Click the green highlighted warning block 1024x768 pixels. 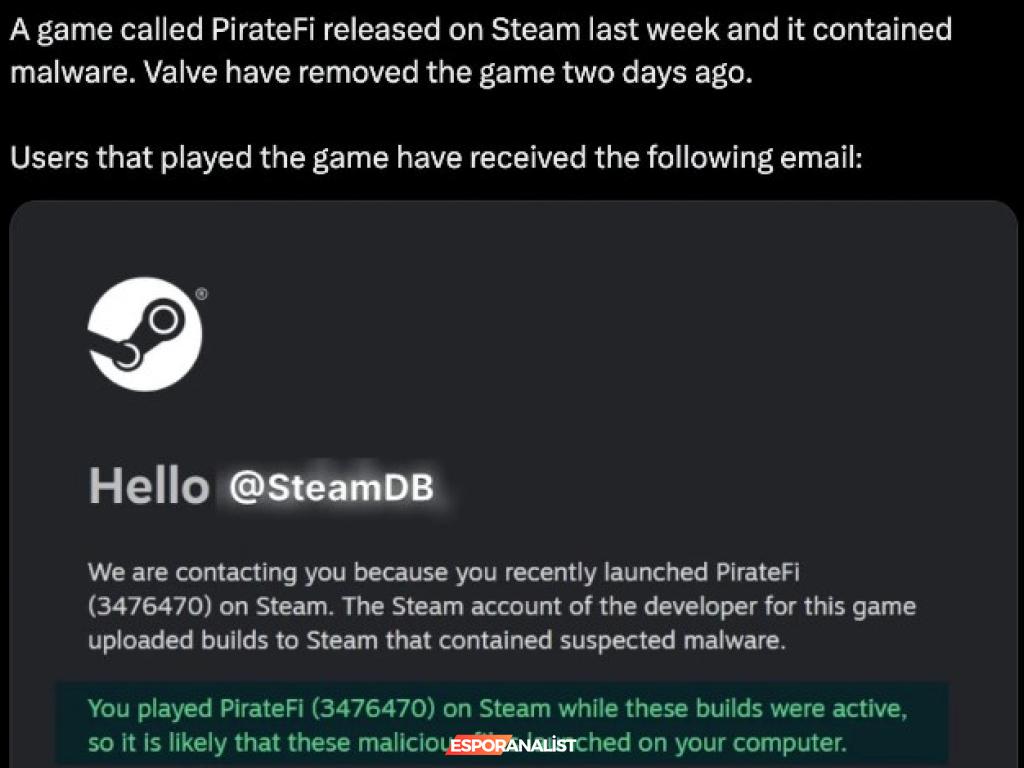pyautogui.click(x=502, y=724)
